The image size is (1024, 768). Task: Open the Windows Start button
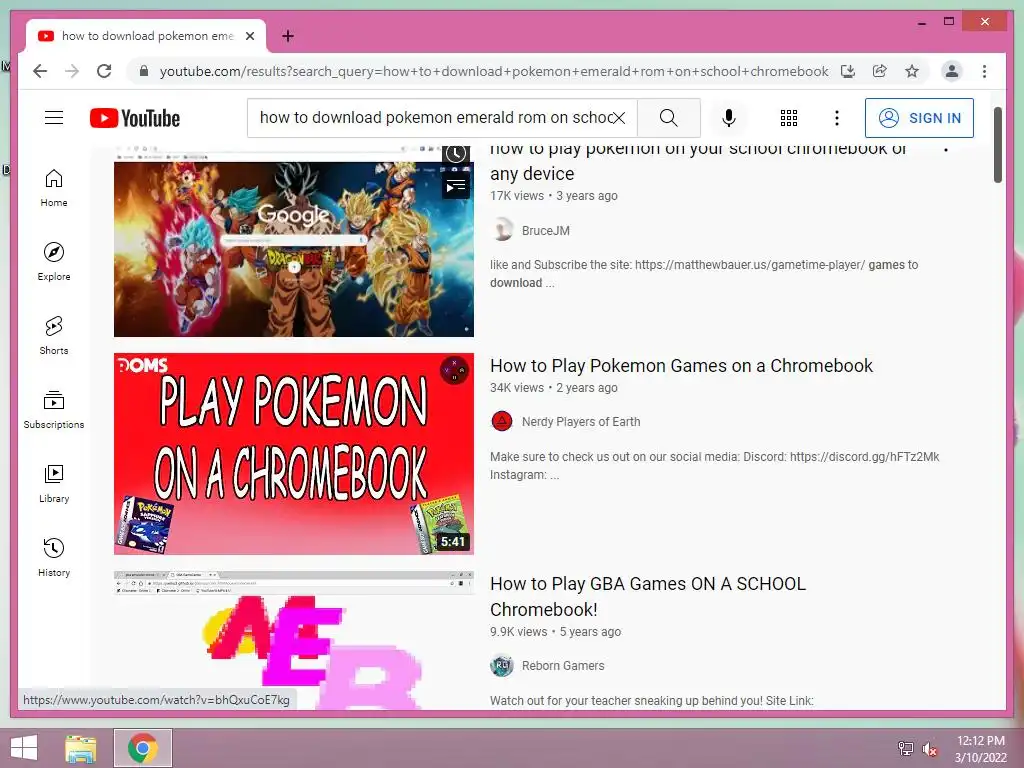coord(24,748)
